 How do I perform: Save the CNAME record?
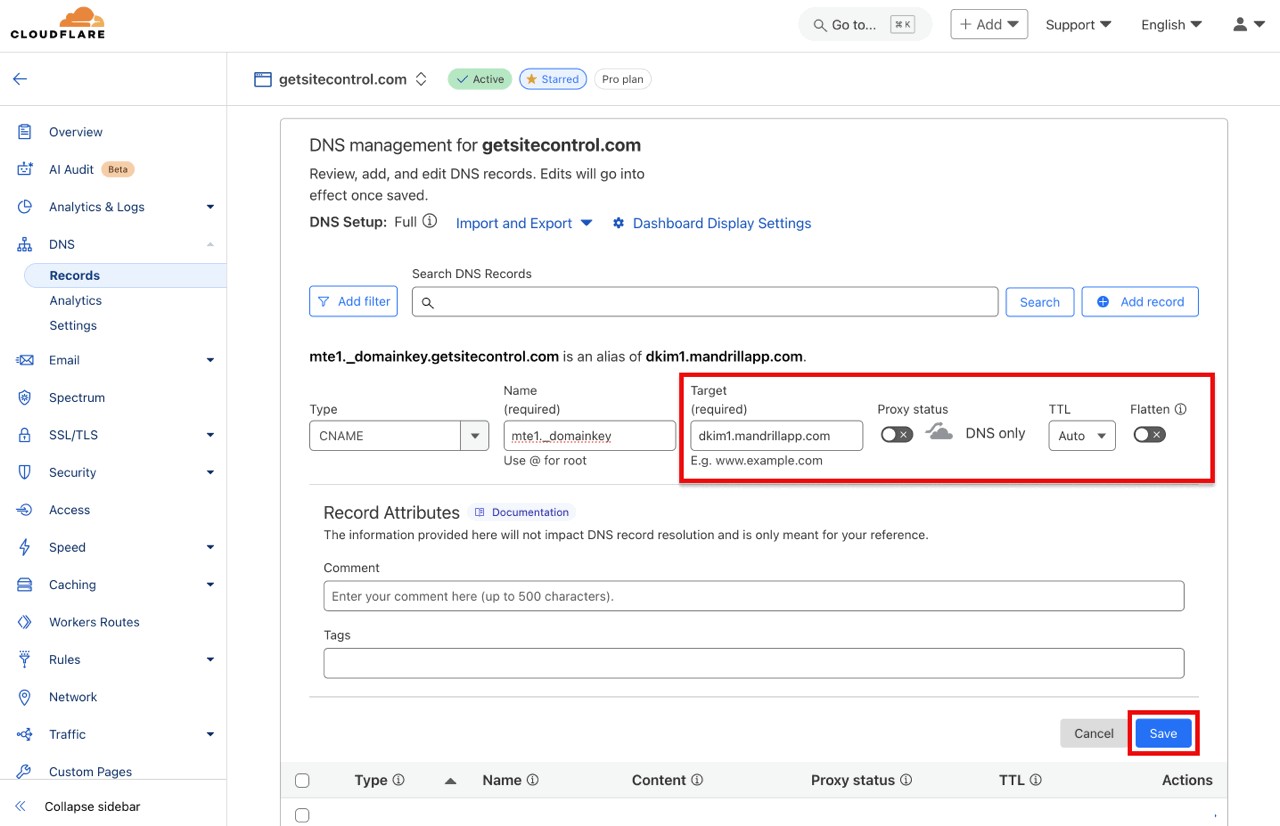coord(1163,733)
